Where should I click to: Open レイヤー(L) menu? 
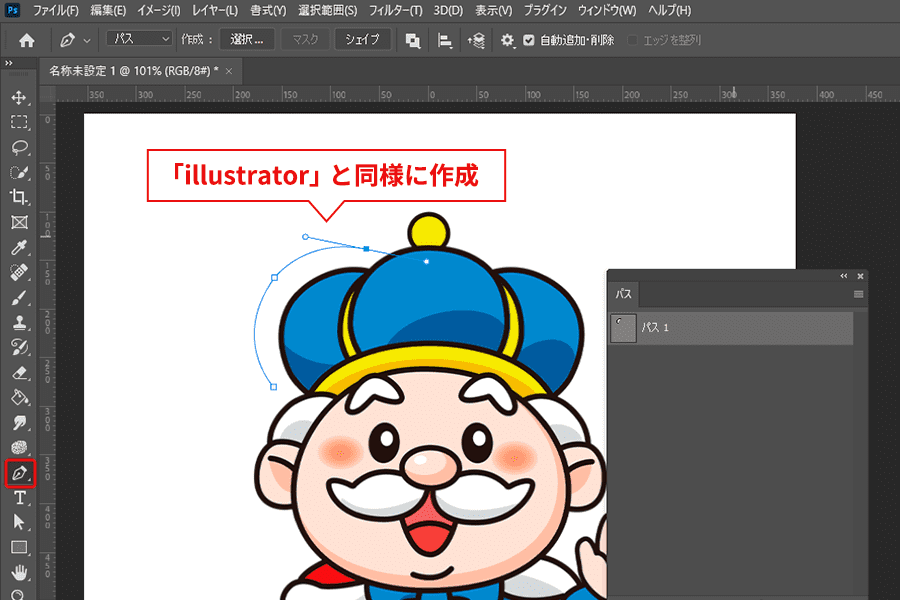pyautogui.click(x=215, y=10)
